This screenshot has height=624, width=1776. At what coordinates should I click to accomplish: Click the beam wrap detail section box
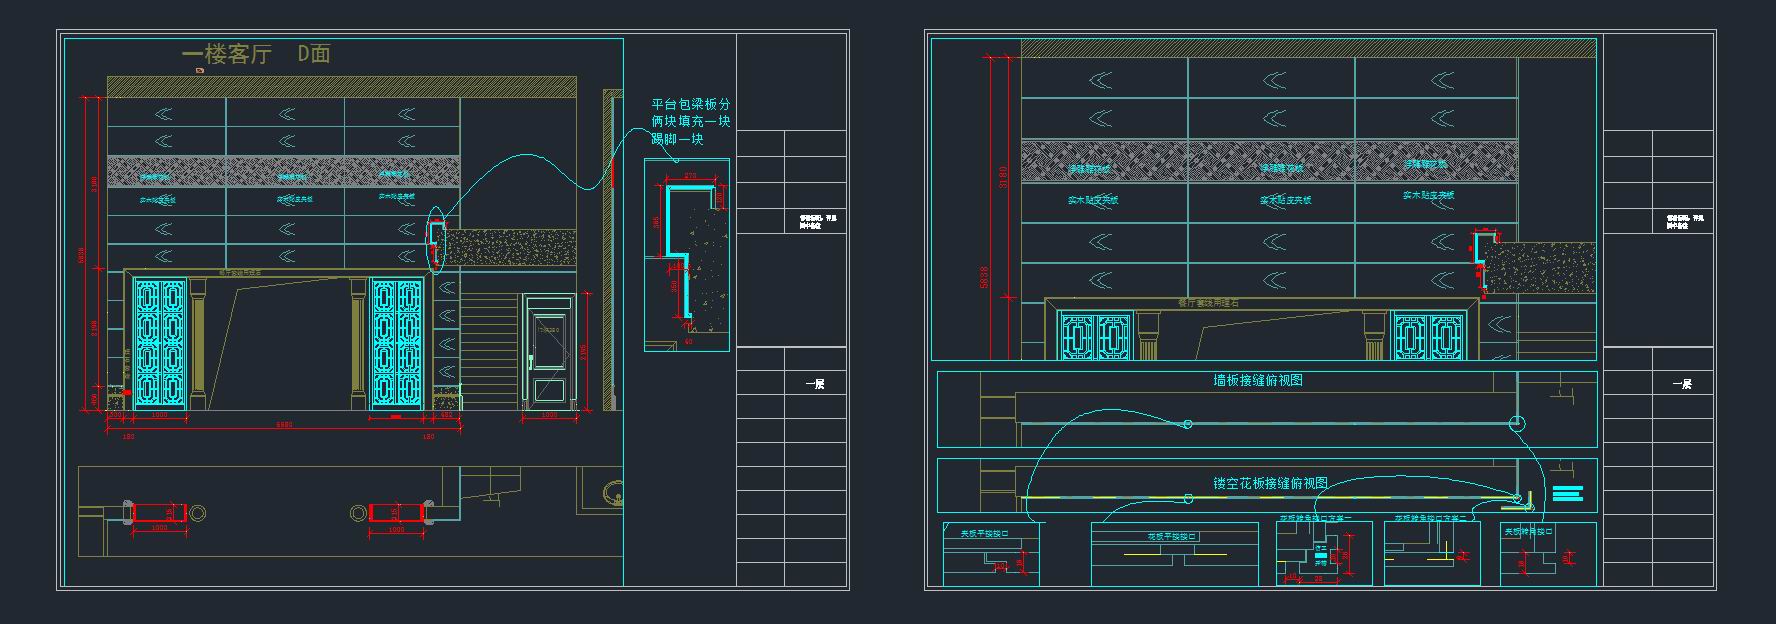(x=686, y=255)
